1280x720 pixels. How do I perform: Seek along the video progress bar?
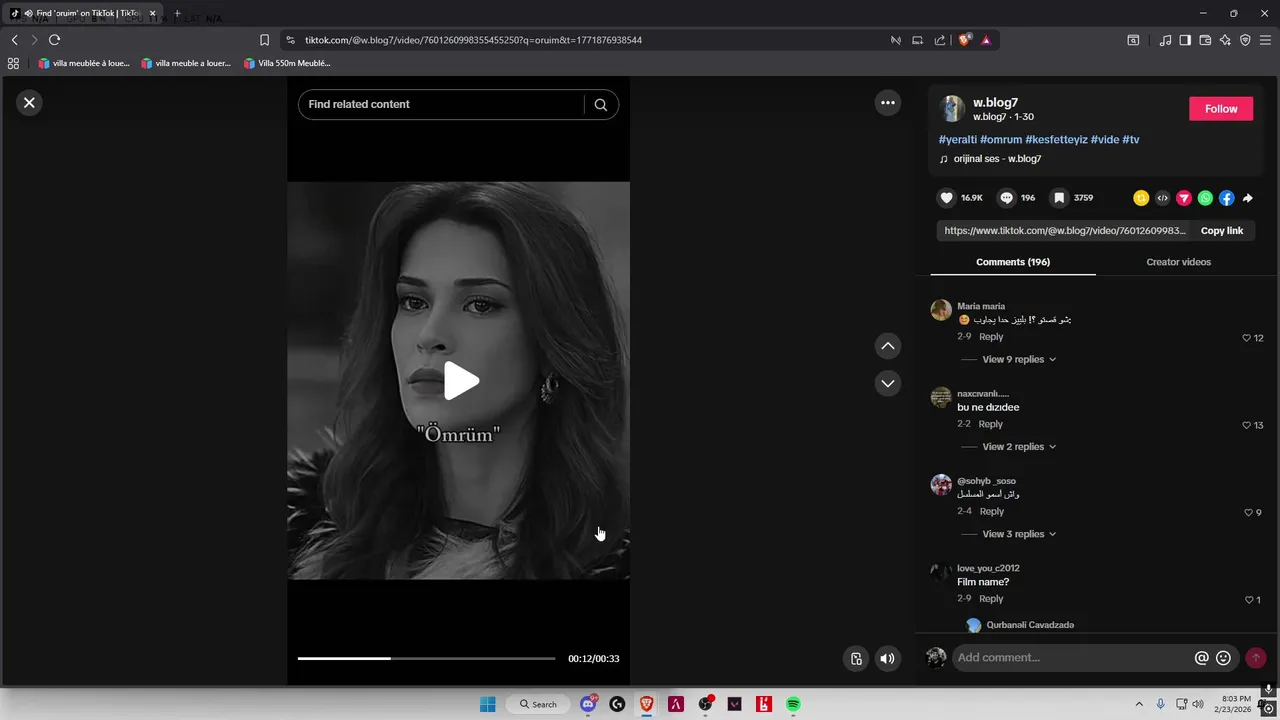426,658
